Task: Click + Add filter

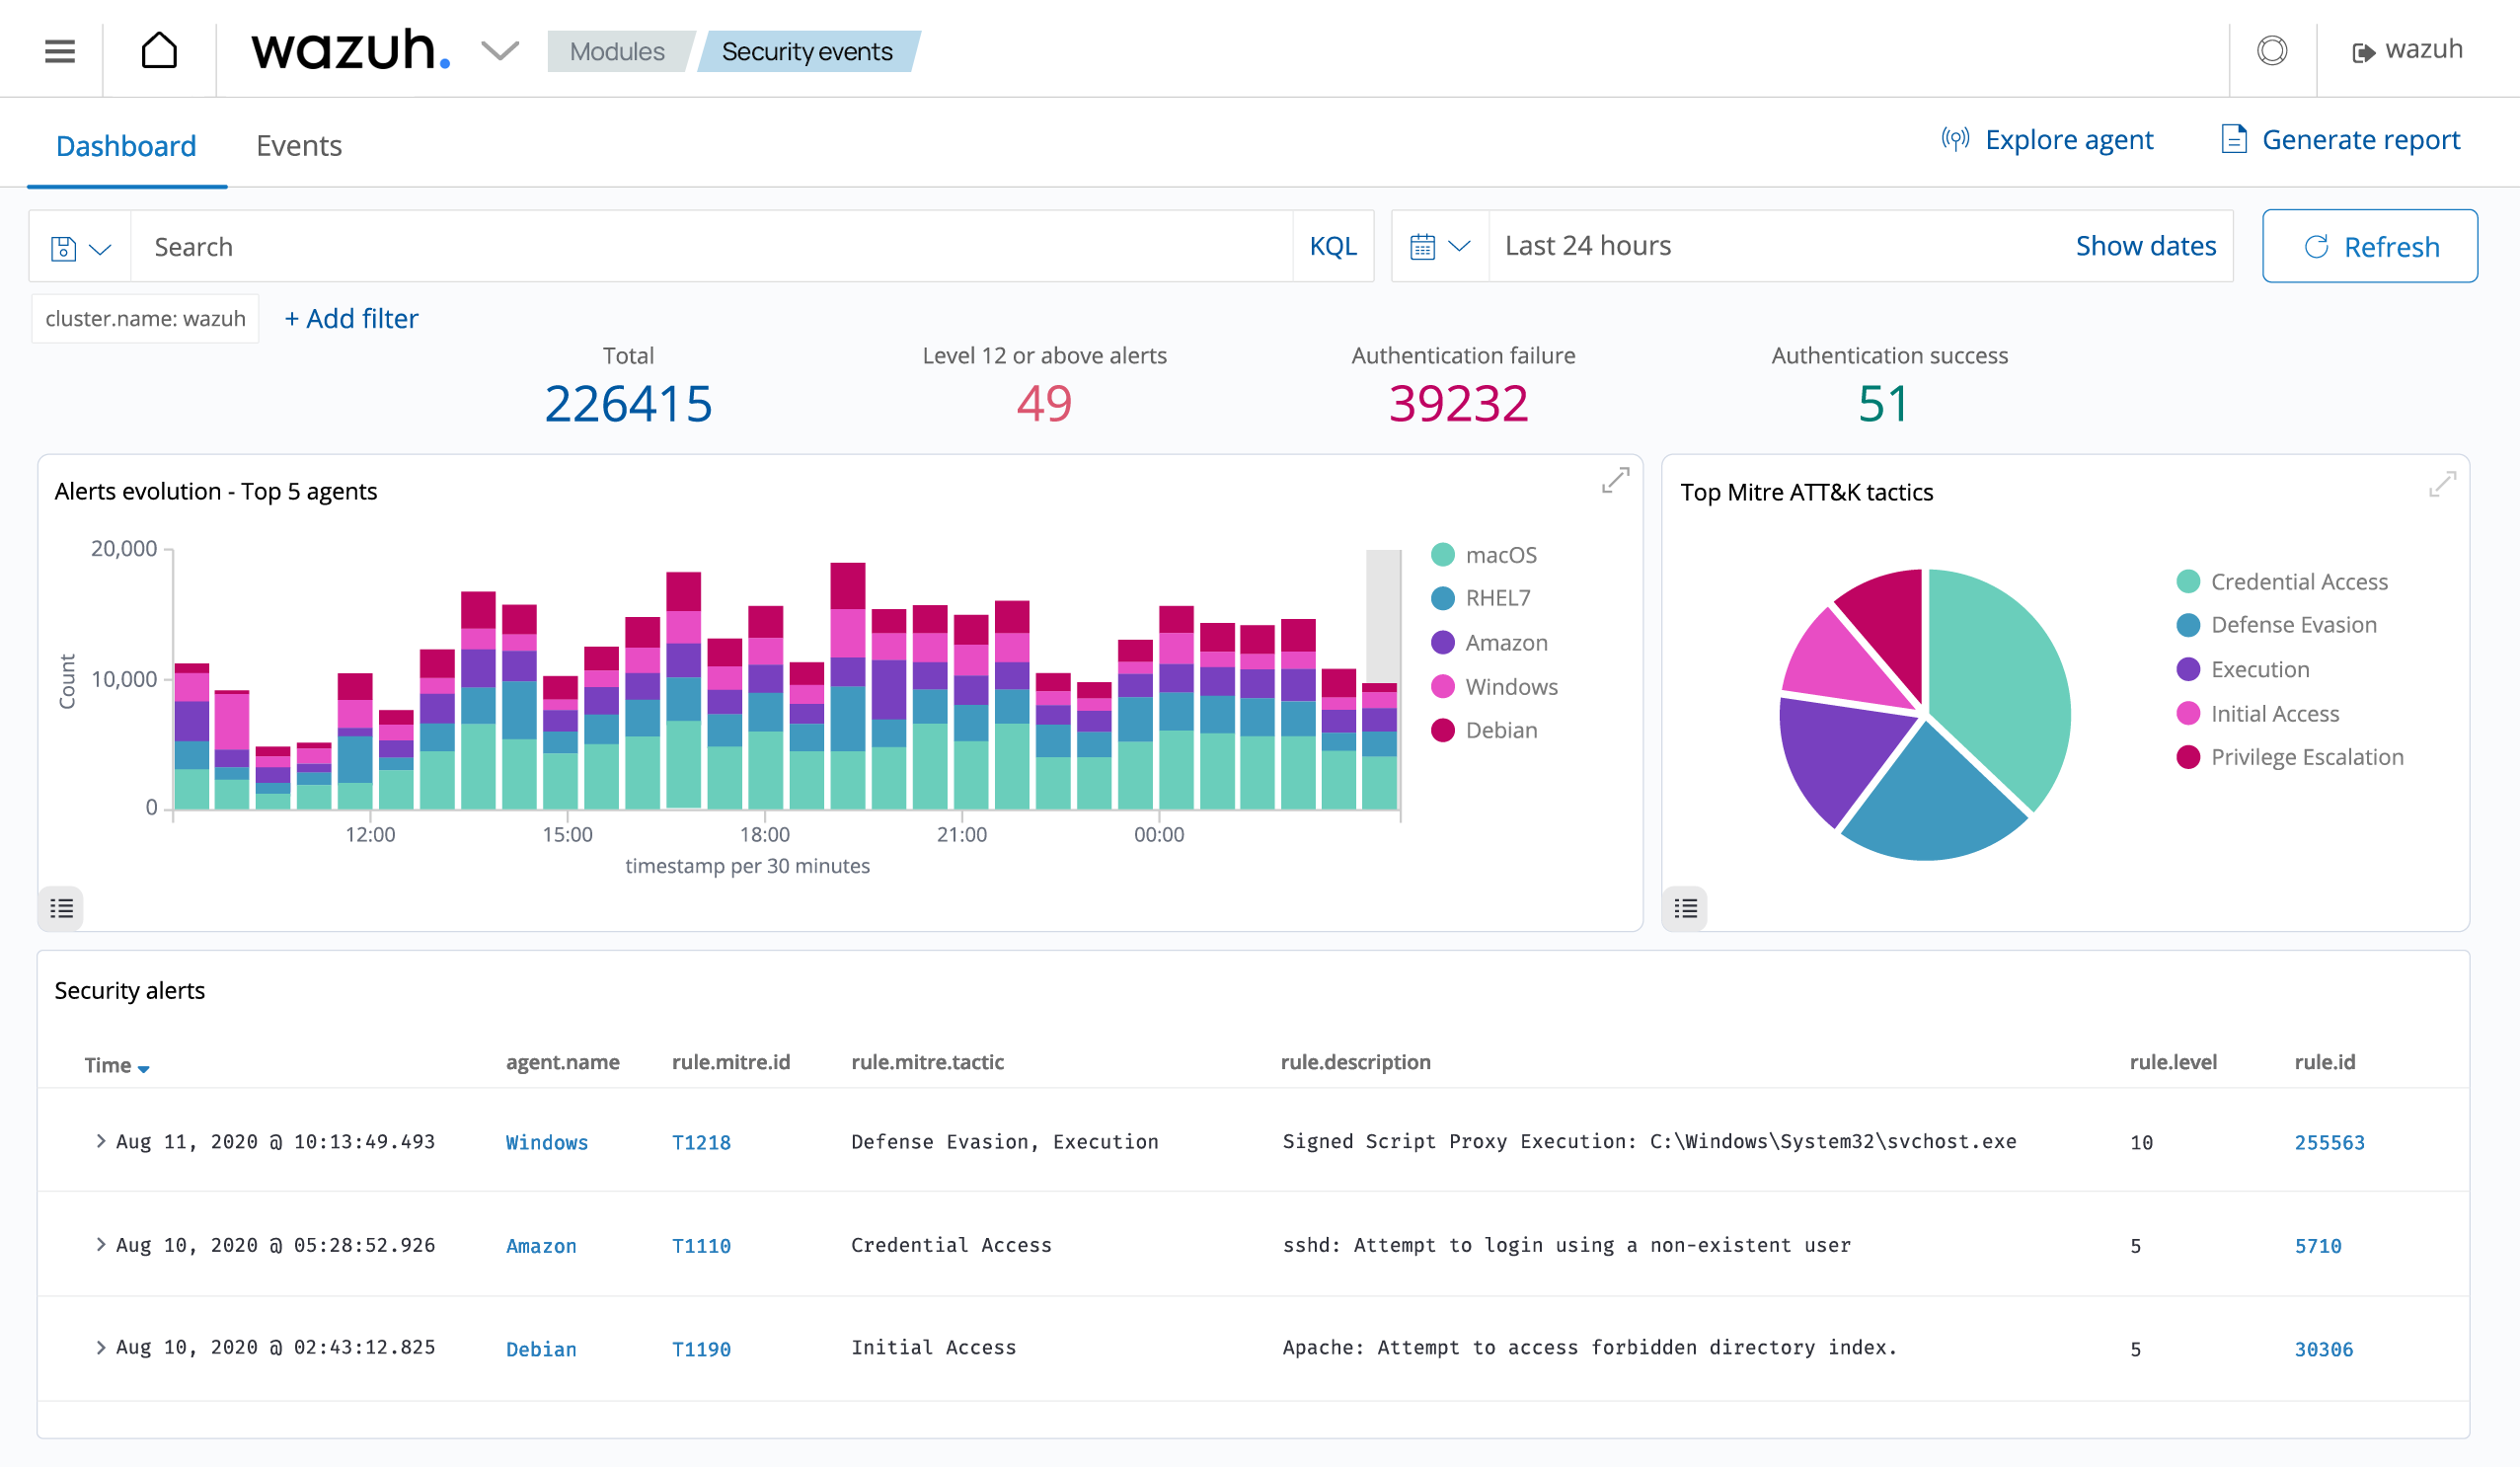Action: coord(351,319)
